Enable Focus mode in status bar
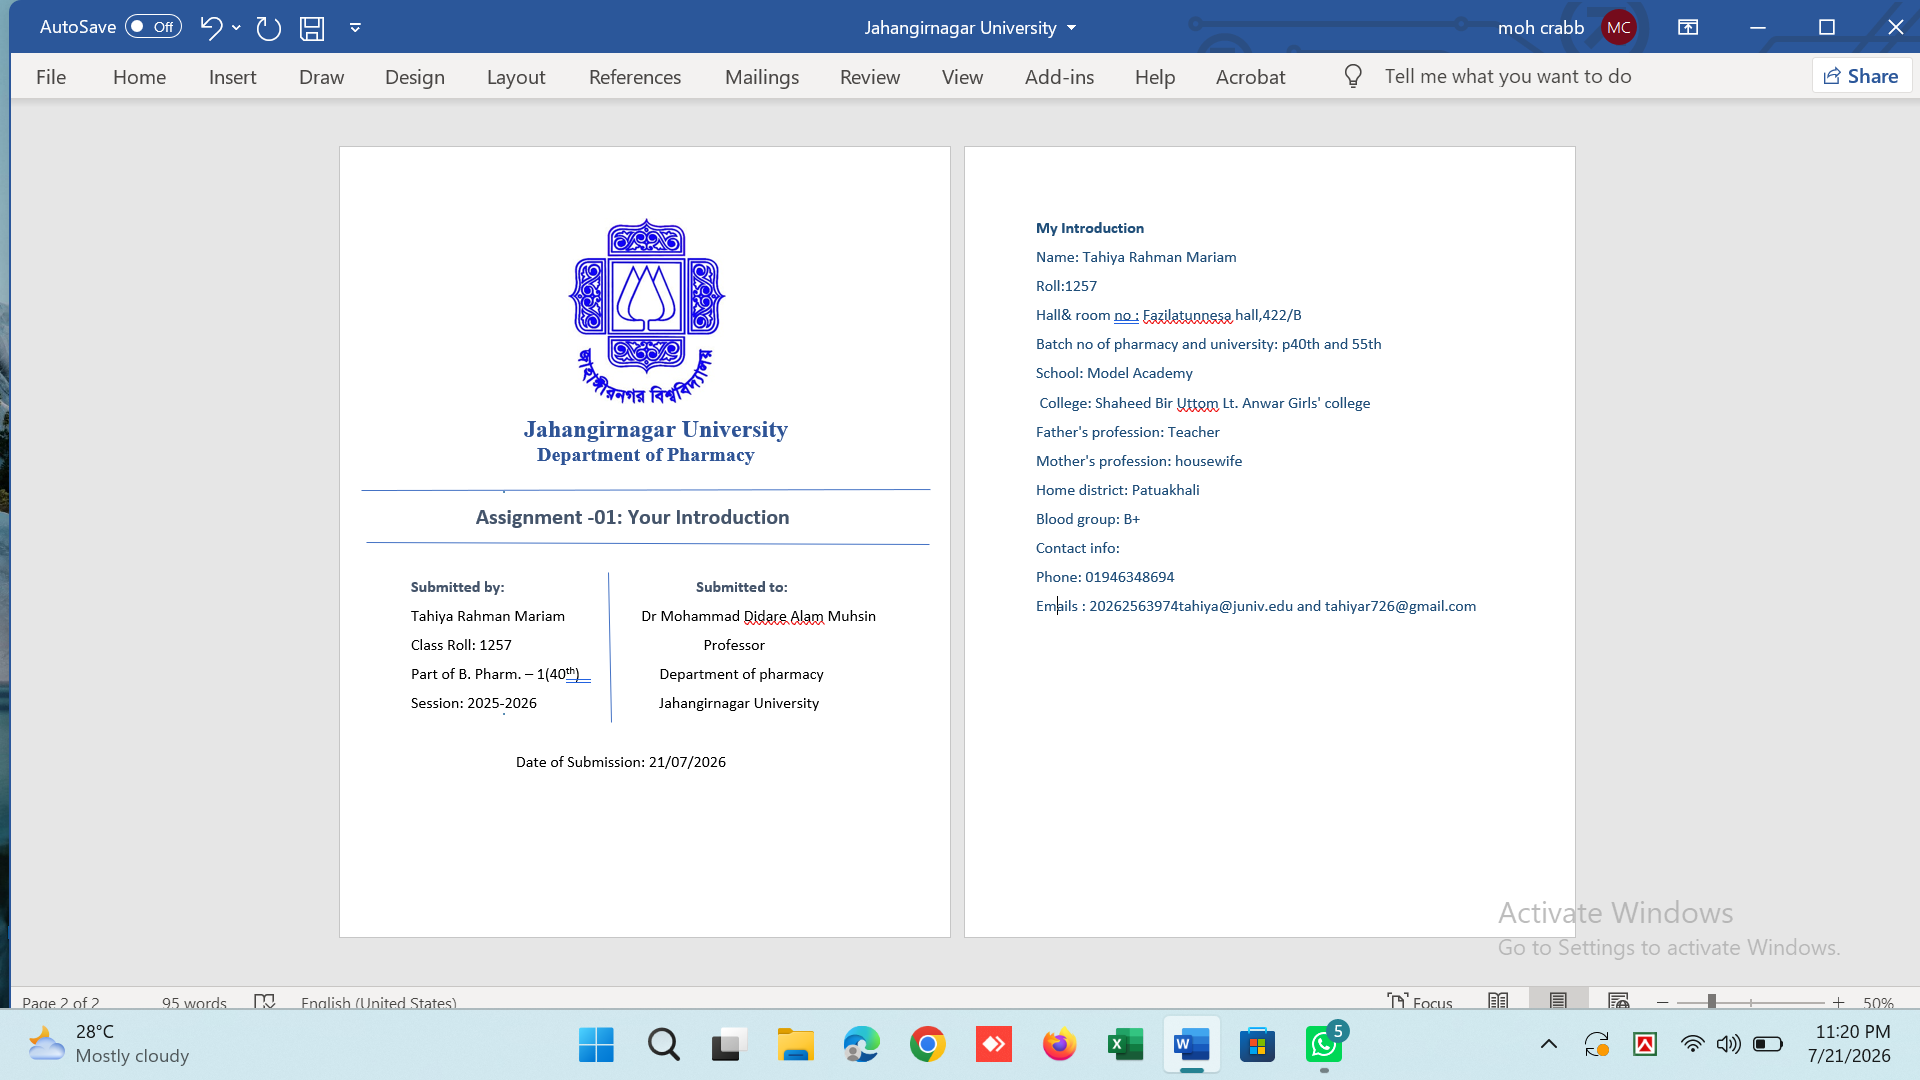Viewport: 1920px width, 1080px height. coord(1420,1001)
